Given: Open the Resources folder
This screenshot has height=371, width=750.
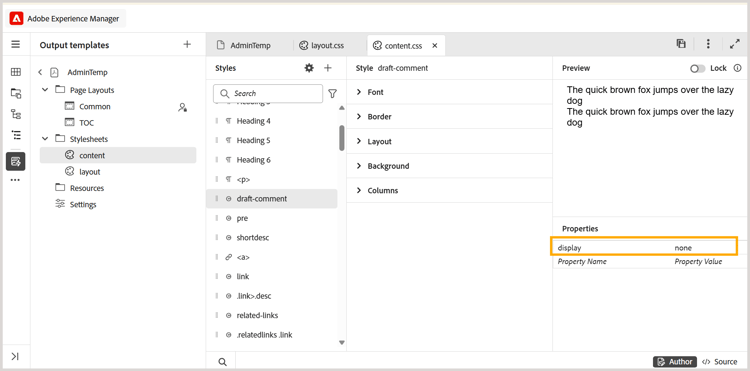Looking at the screenshot, I should point(87,188).
